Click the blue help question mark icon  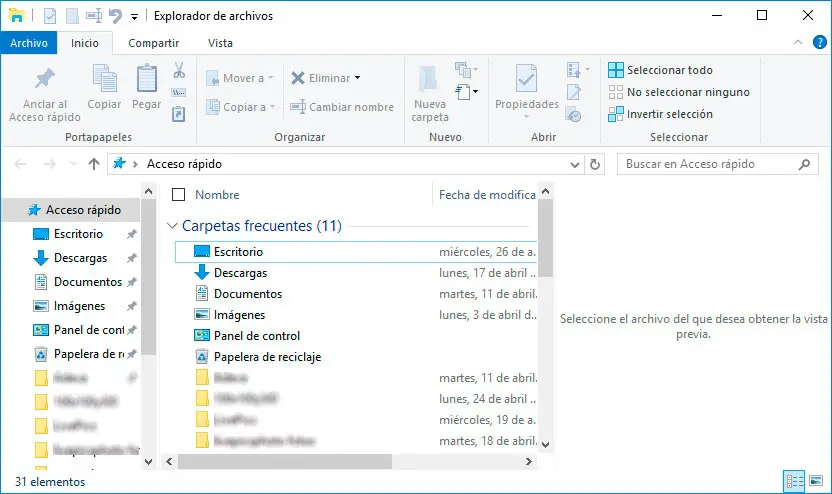[819, 42]
